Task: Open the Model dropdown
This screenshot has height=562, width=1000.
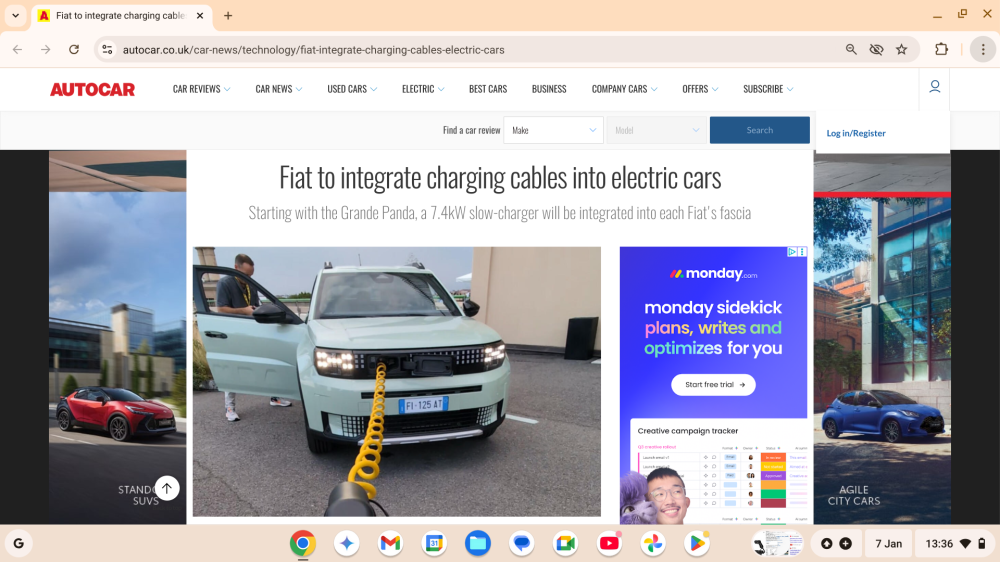Action: (656, 130)
